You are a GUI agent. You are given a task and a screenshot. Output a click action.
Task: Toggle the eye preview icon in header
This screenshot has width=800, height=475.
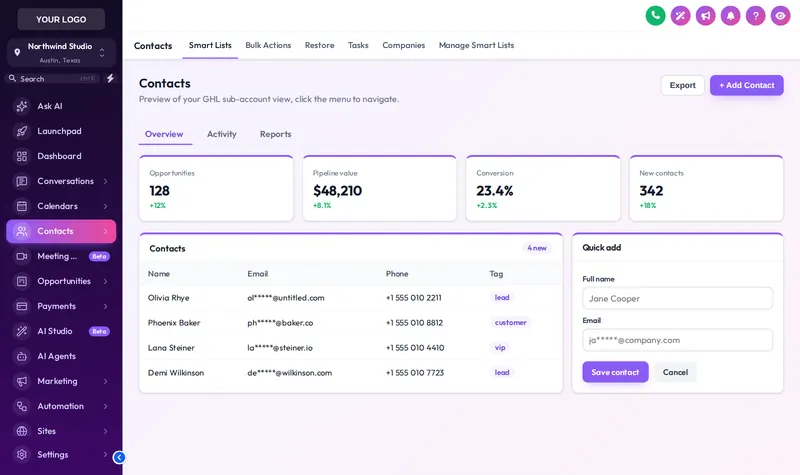(x=780, y=16)
